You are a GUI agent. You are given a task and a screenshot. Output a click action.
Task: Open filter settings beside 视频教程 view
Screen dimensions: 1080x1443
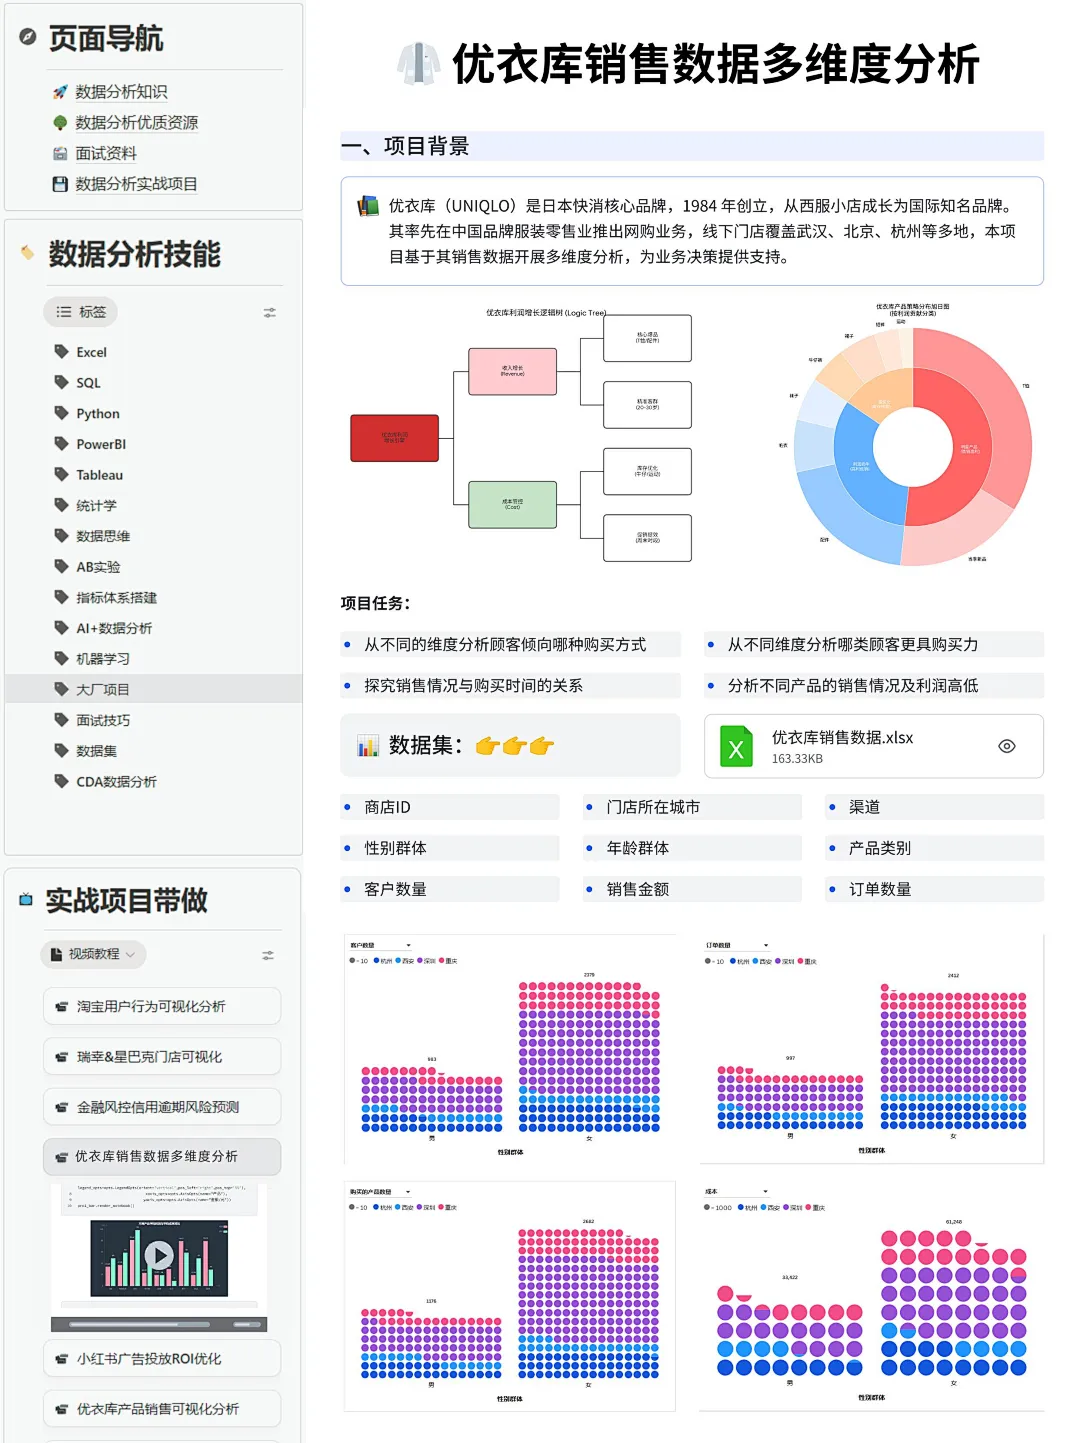pyautogui.click(x=268, y=955)
